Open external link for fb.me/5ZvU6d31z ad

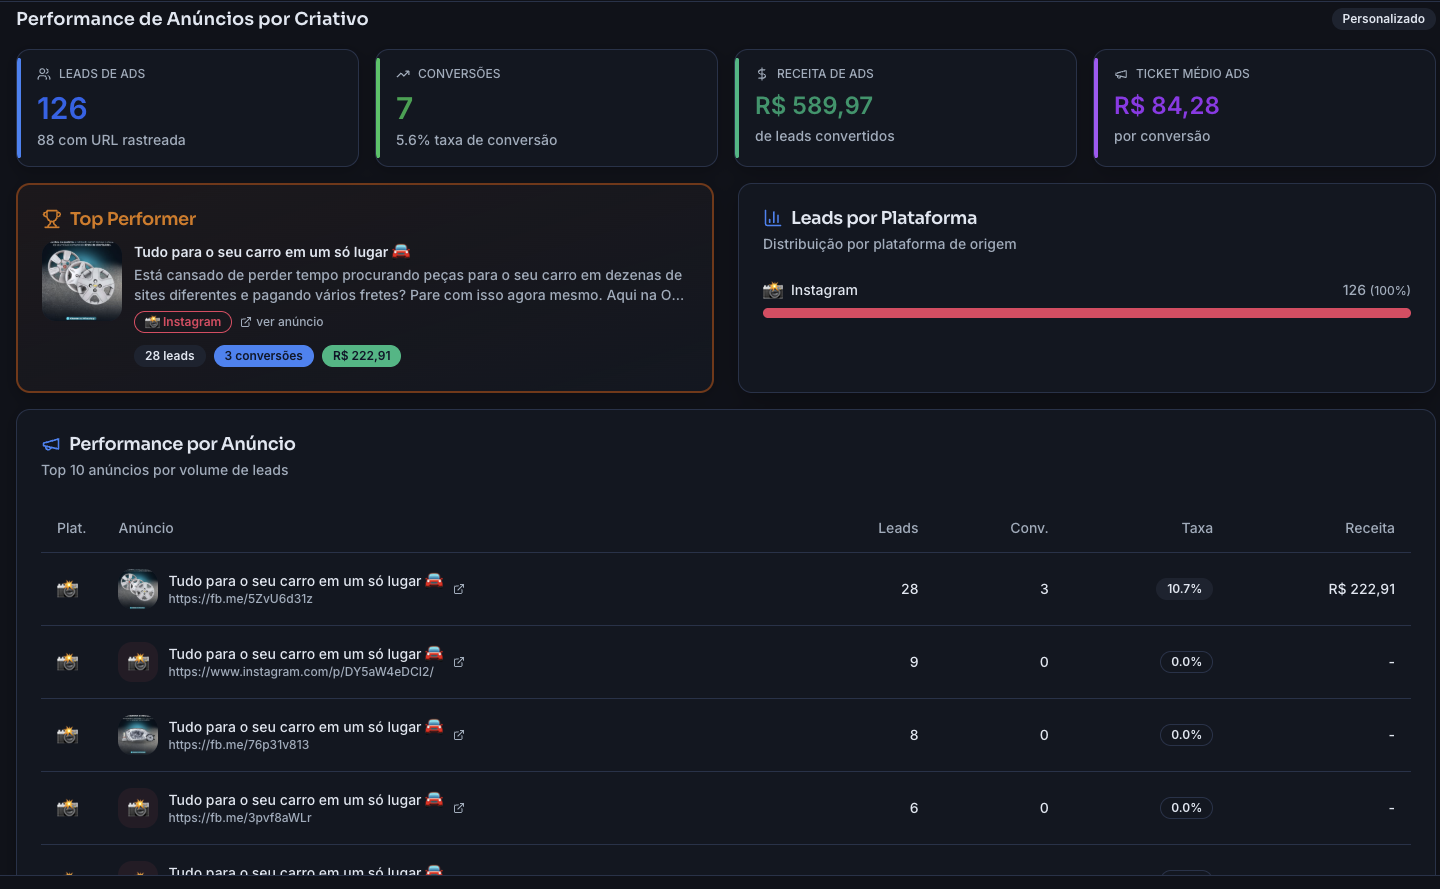pyautogui.click(x=459, y=589)
